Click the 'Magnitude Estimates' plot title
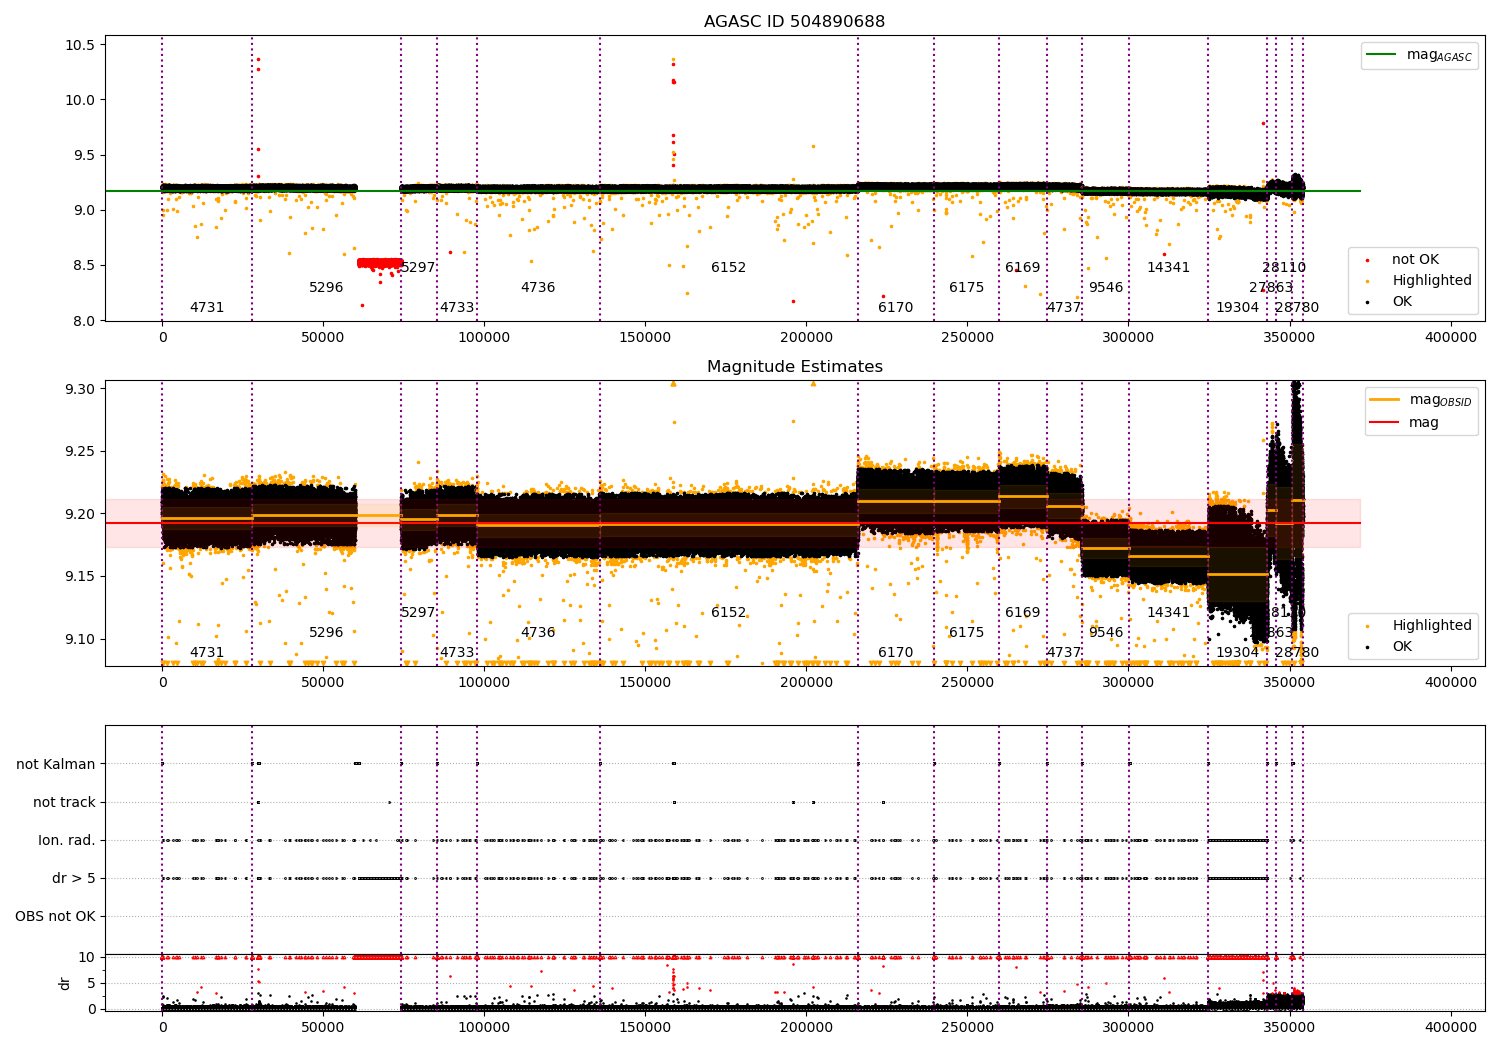 coord(794,367)
